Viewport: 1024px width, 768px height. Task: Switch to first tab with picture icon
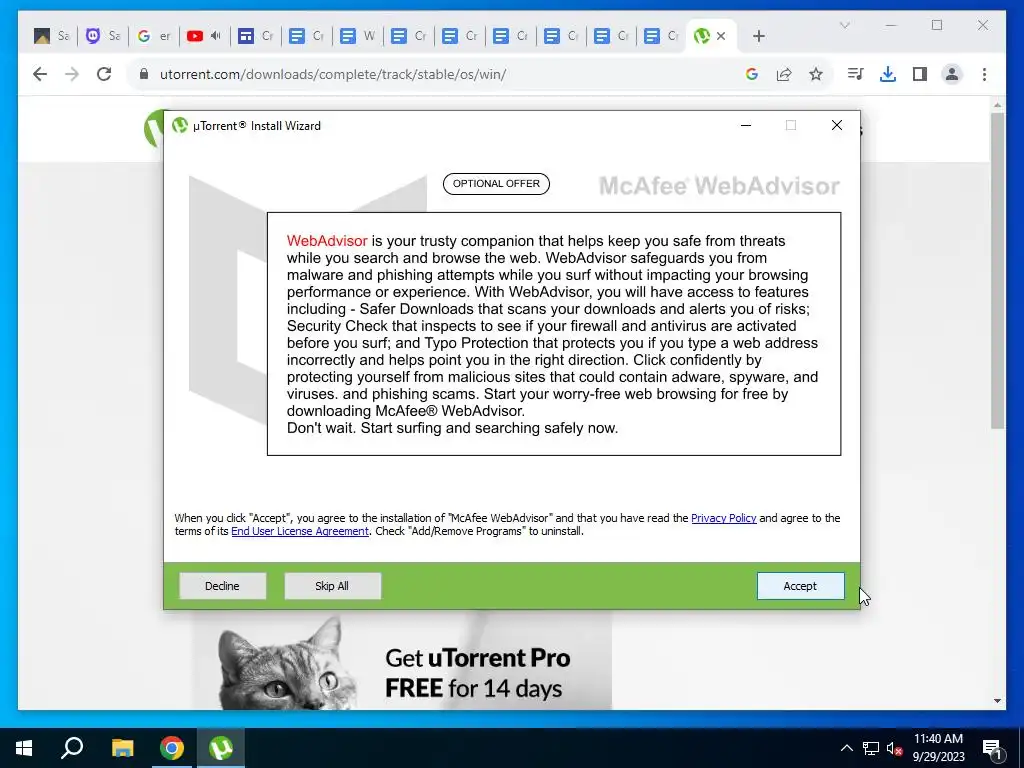[52, 36]
